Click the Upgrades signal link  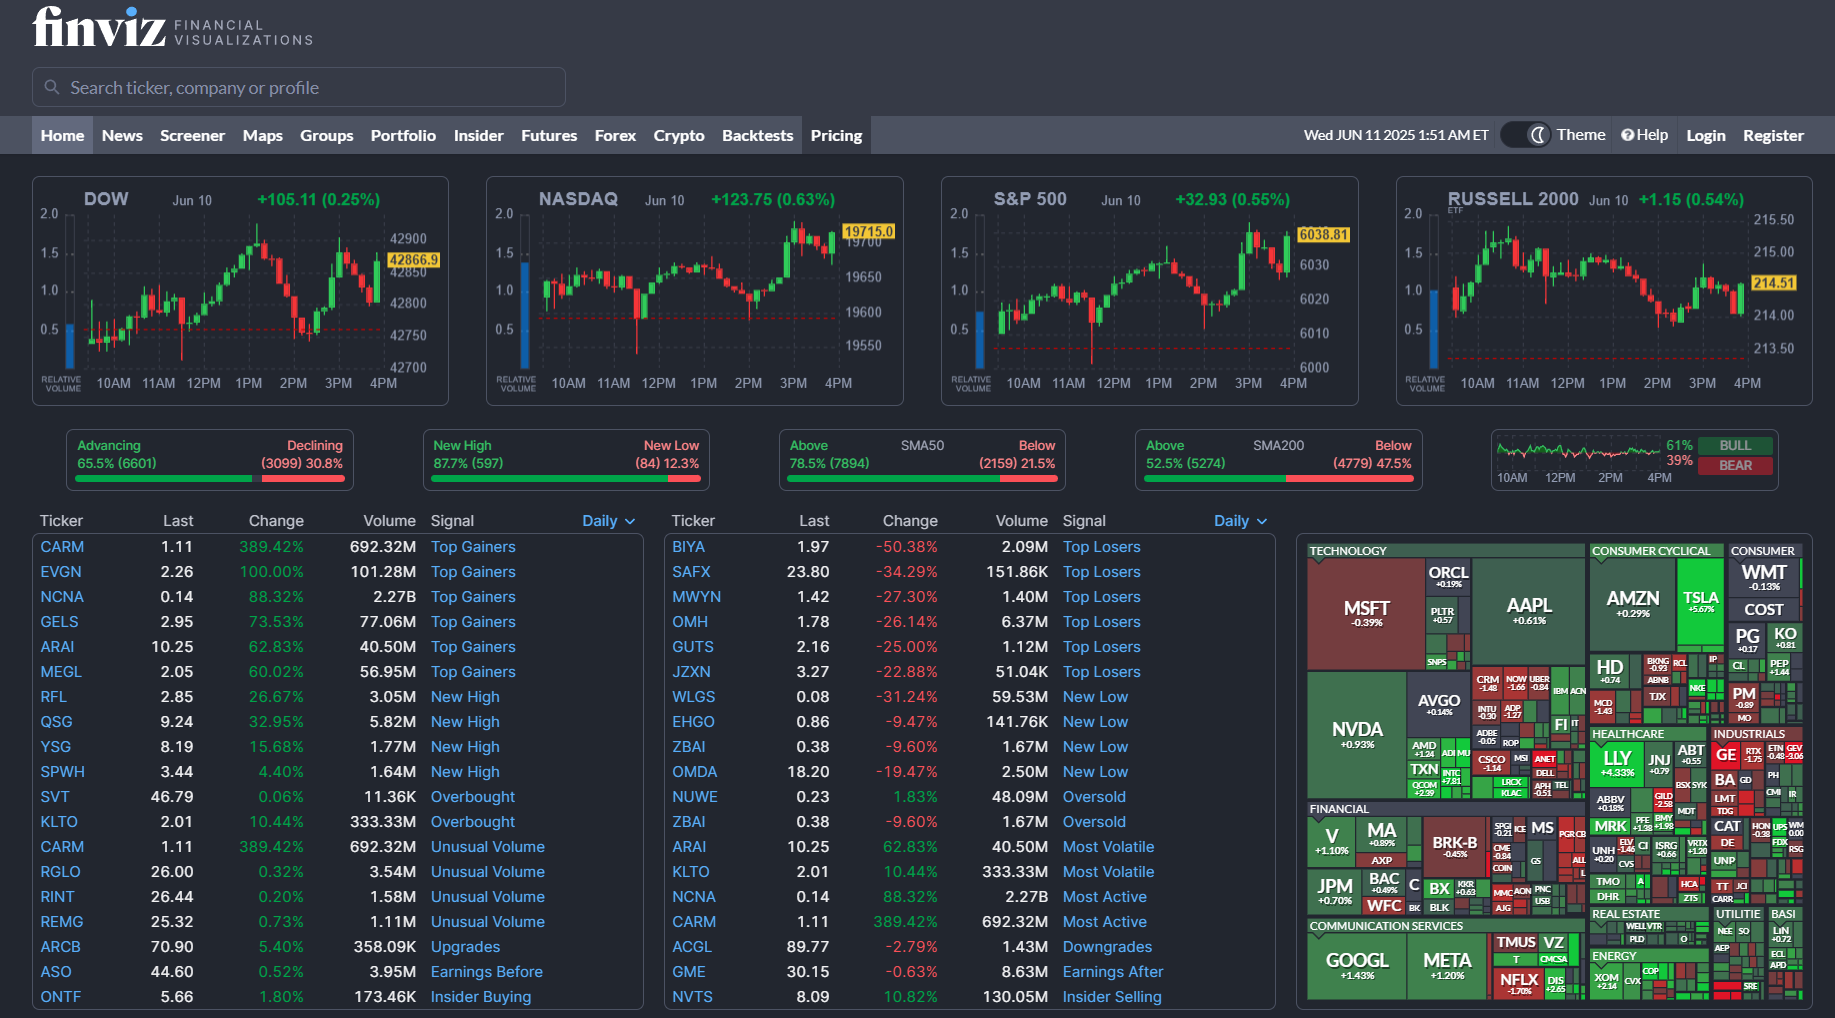click(465, 947)
